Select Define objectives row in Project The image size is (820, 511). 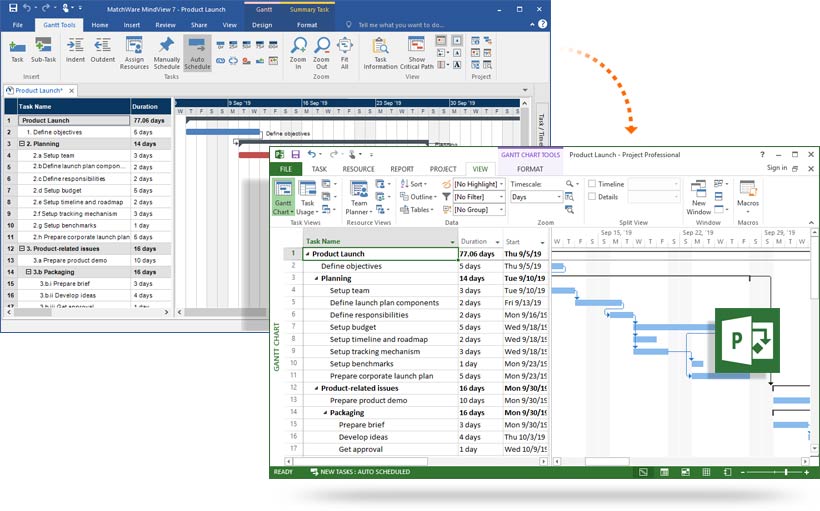coord(351,266)
